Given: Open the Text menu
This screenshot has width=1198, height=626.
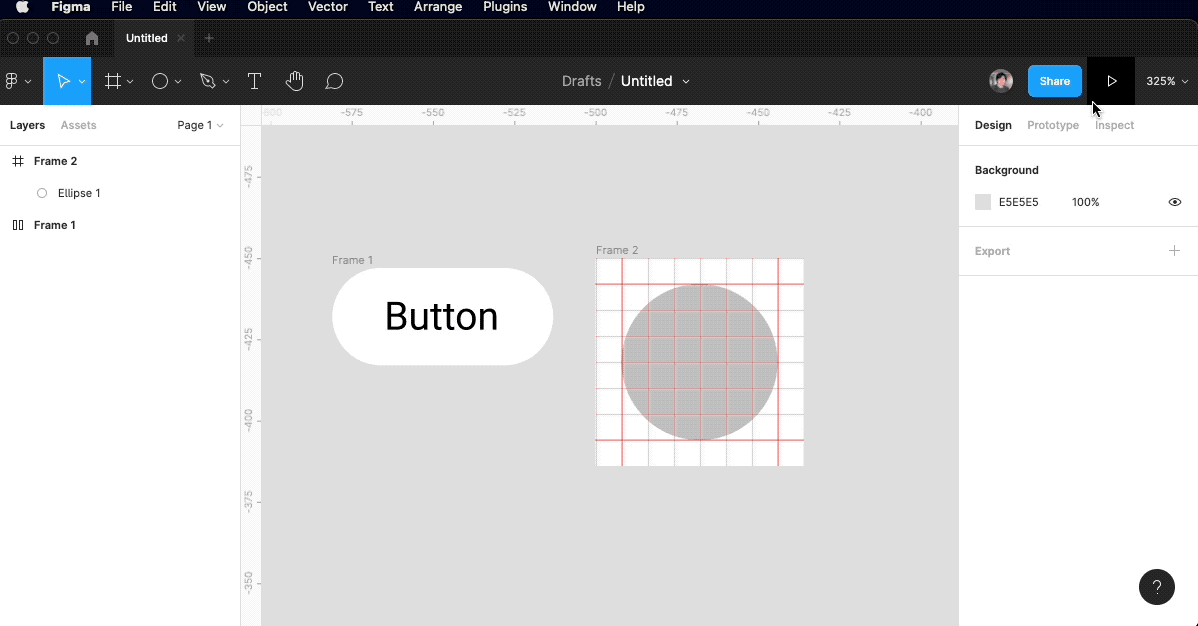Looking at the screenshot, I should pos(380,7).
